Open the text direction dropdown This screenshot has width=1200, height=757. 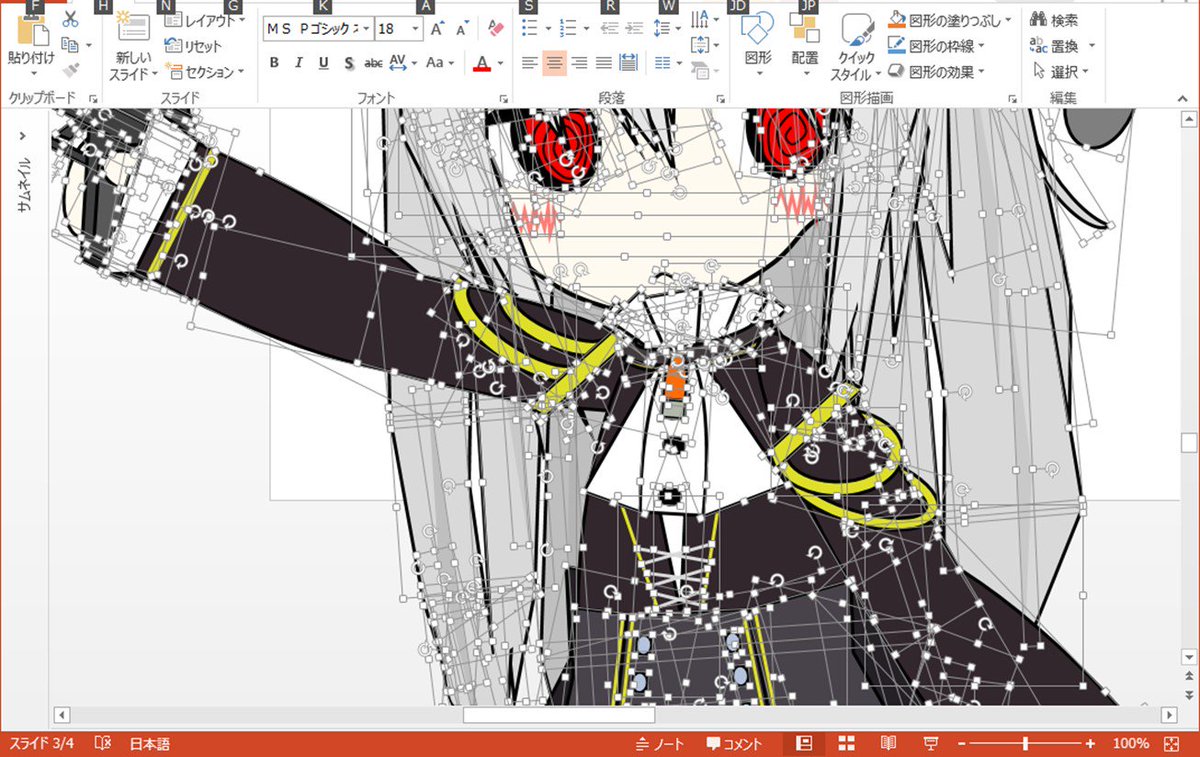coord(705,19)
